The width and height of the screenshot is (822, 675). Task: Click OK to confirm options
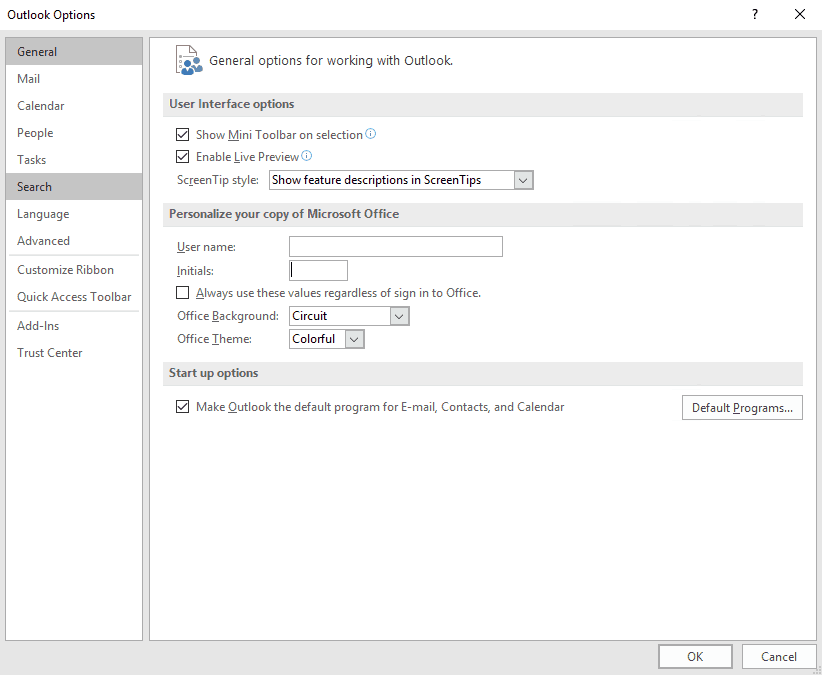click(695, 657)
